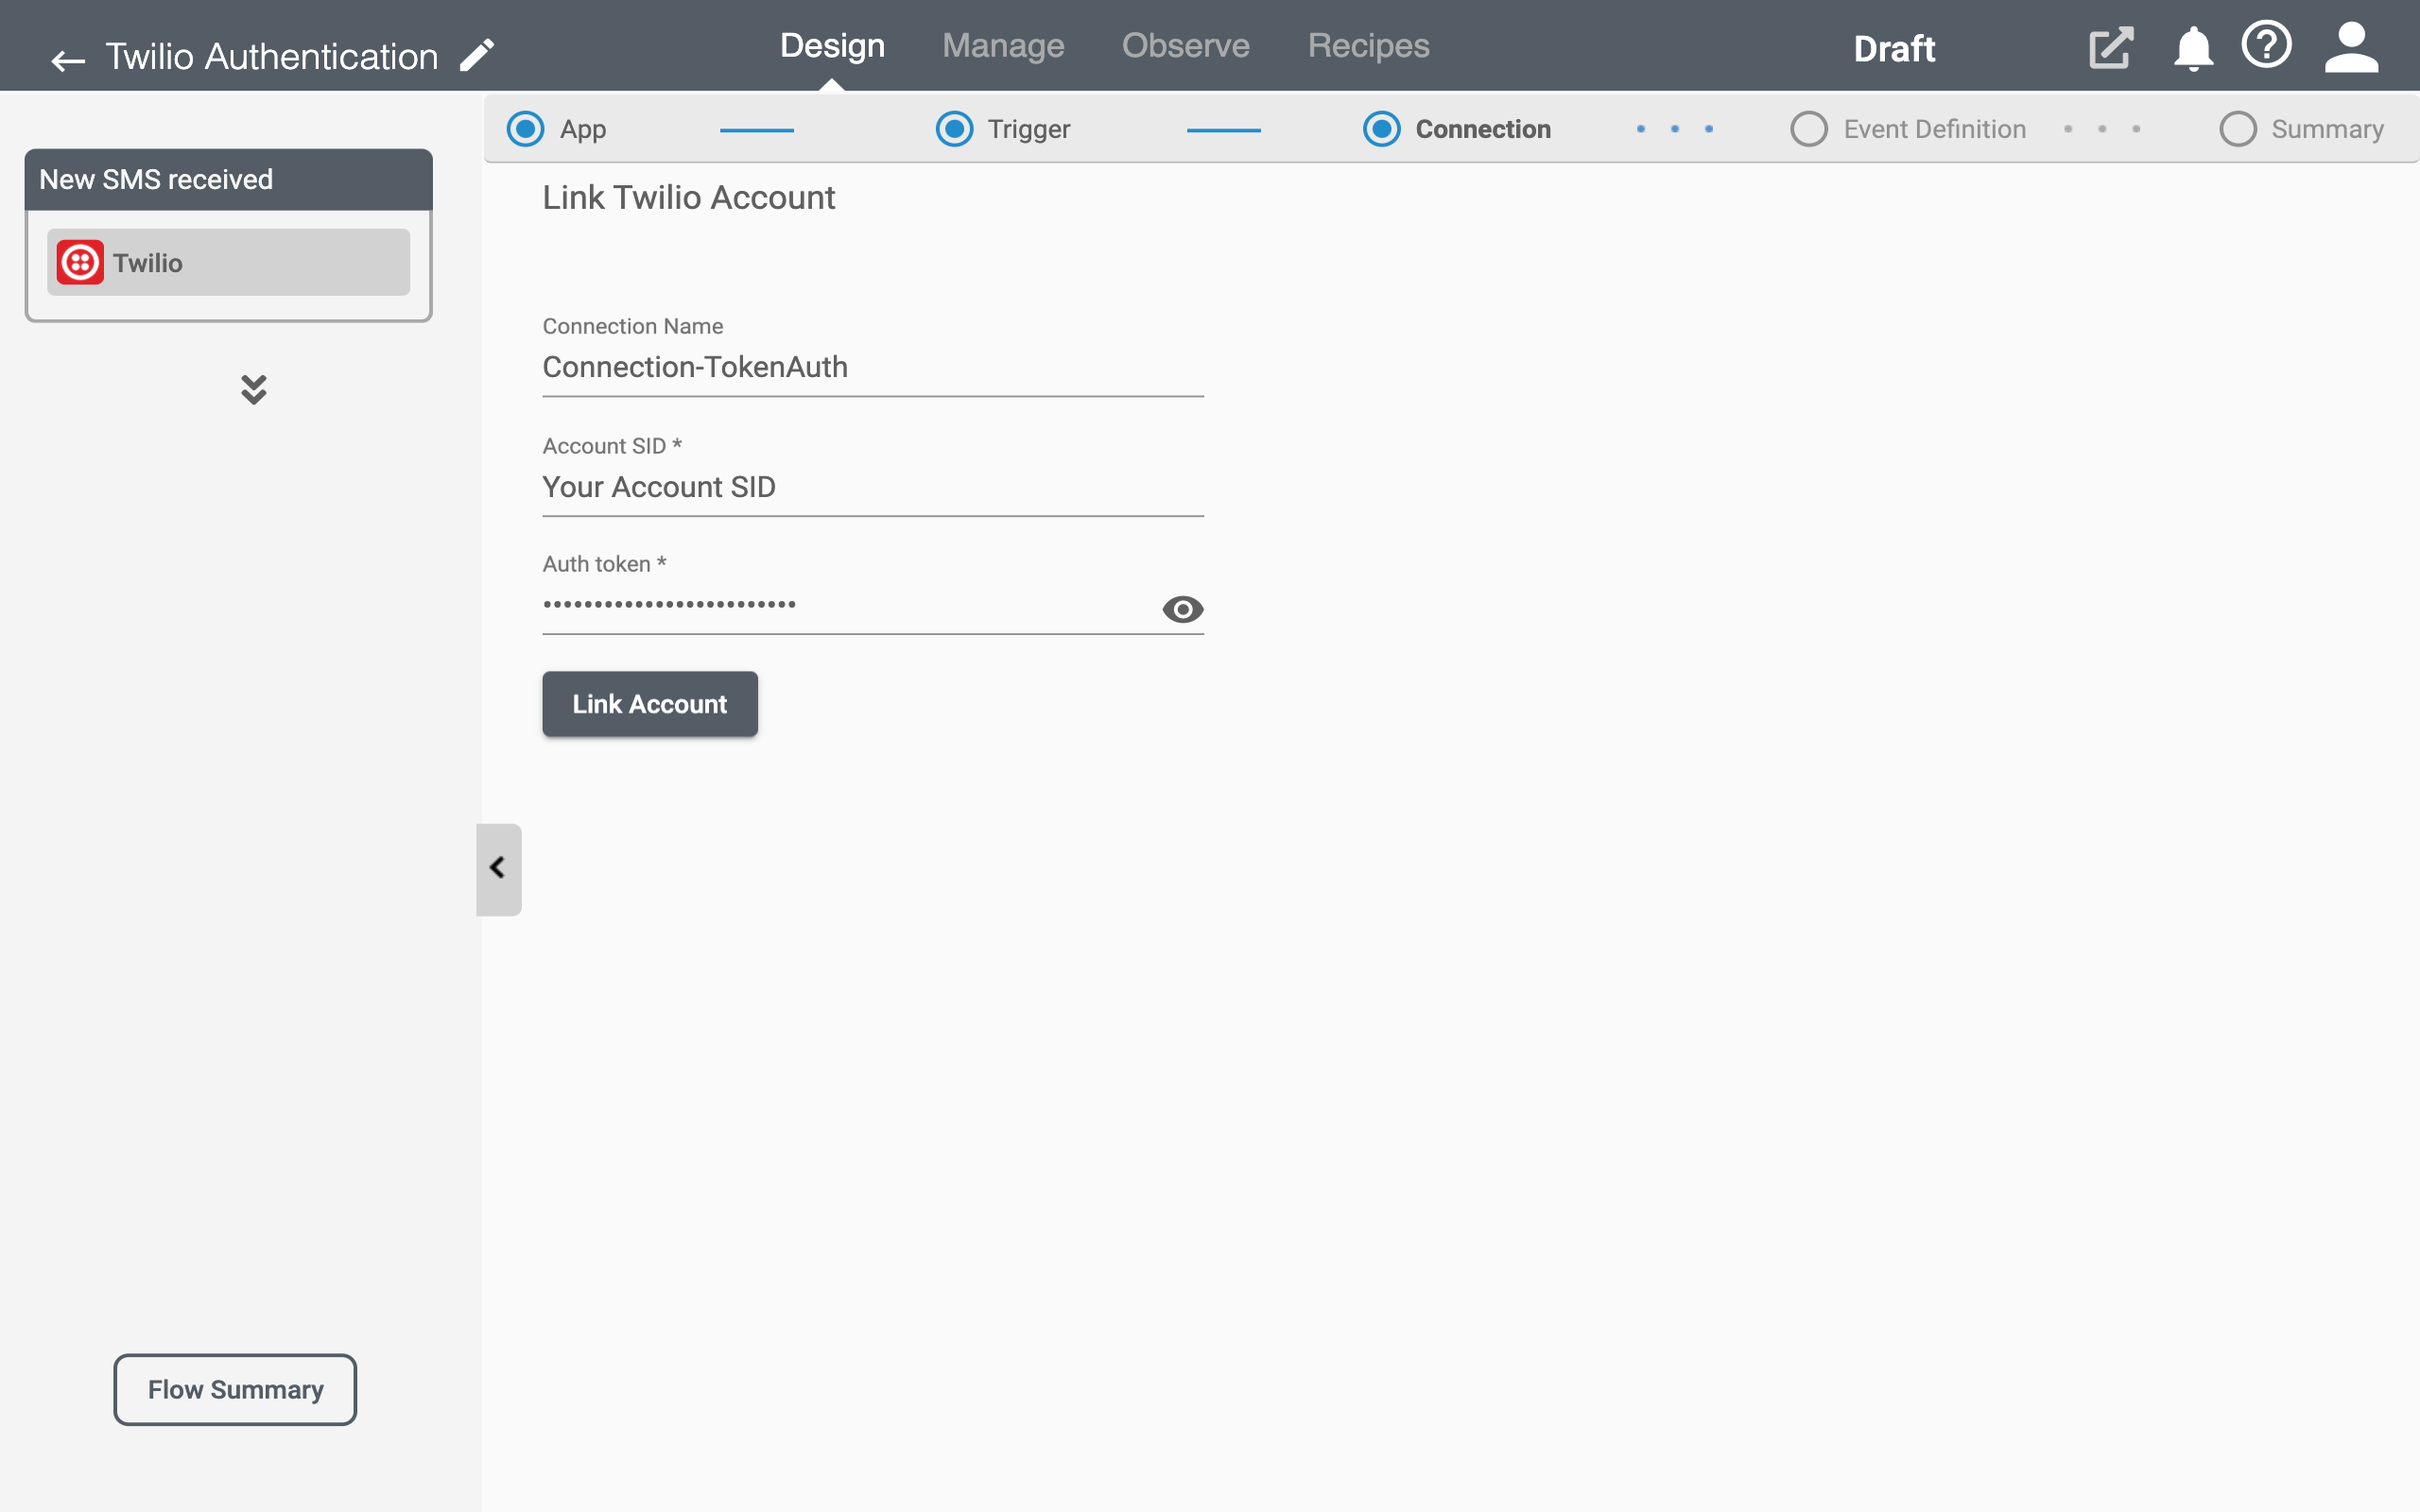
Task: Select the Event Definition step radio
Action: (x=1809, y=129)
